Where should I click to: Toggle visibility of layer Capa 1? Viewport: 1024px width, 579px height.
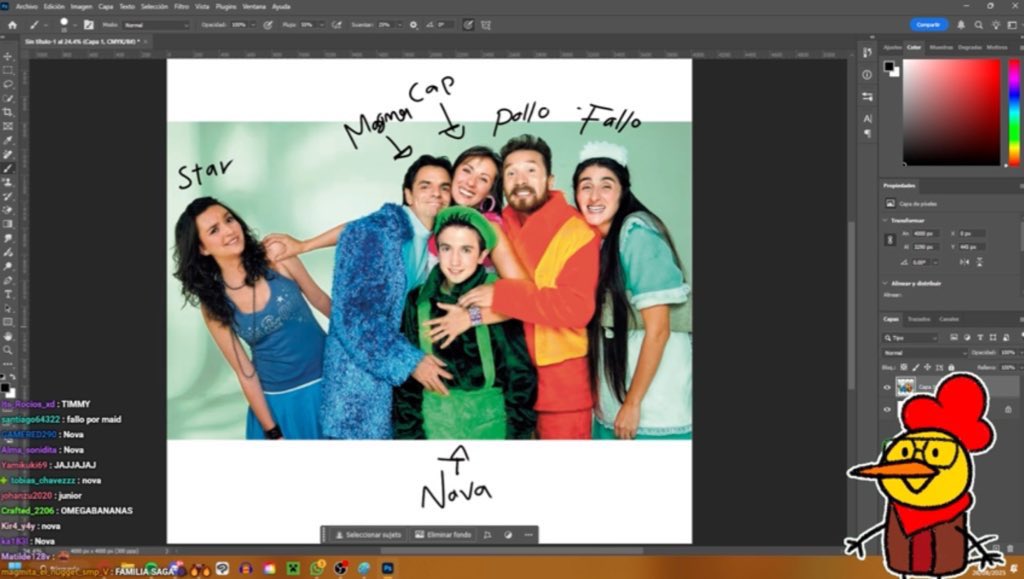click(x=887, y=387)
